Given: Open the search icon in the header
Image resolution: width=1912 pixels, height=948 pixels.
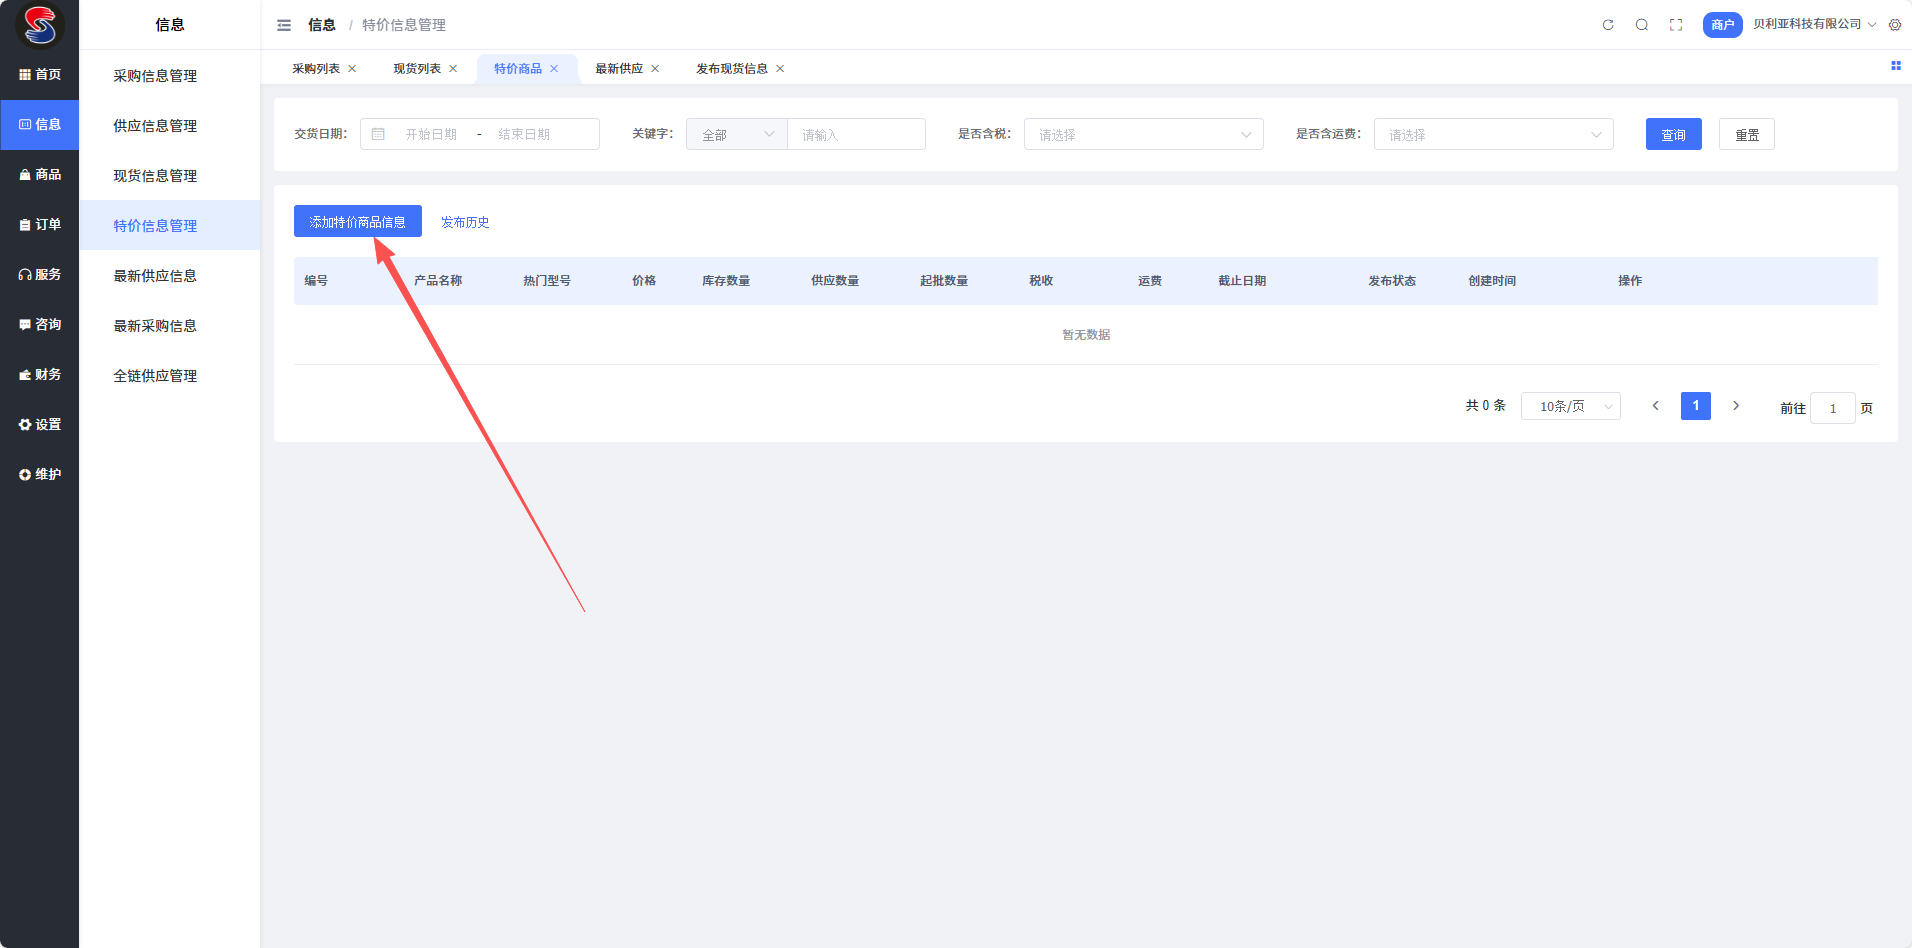Looking at the screenshot, I should pyautogui.click(x=1642, y=25).
